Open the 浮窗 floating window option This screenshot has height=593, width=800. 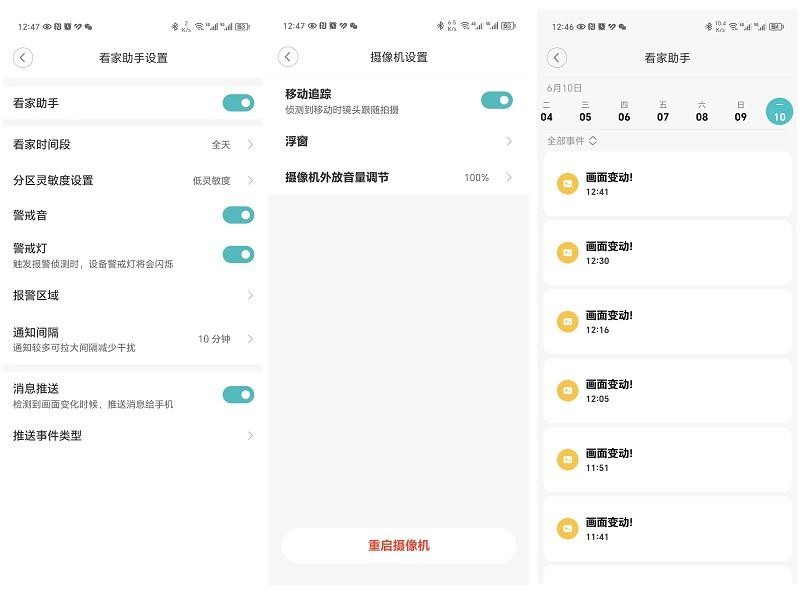coord(400,141)
